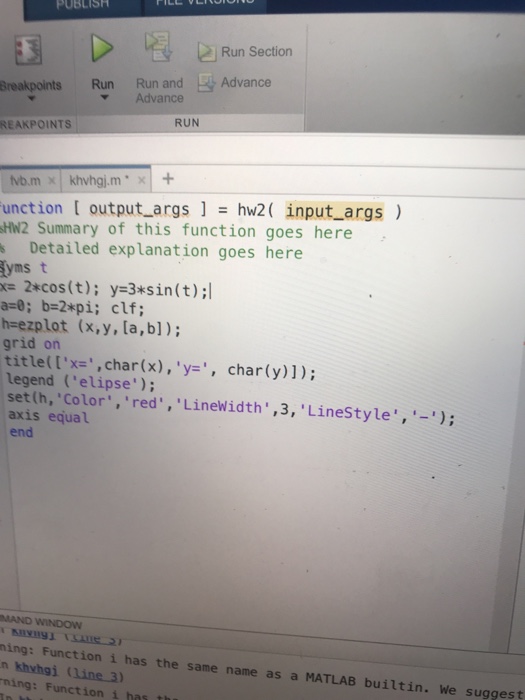Open the Run dropdown arrow
Viewport: 525px width, 700px height.
point(104,97)
